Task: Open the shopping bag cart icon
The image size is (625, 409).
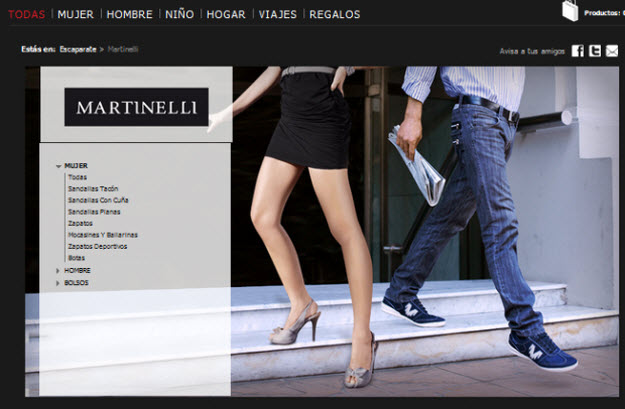Action: click(570, 11)
